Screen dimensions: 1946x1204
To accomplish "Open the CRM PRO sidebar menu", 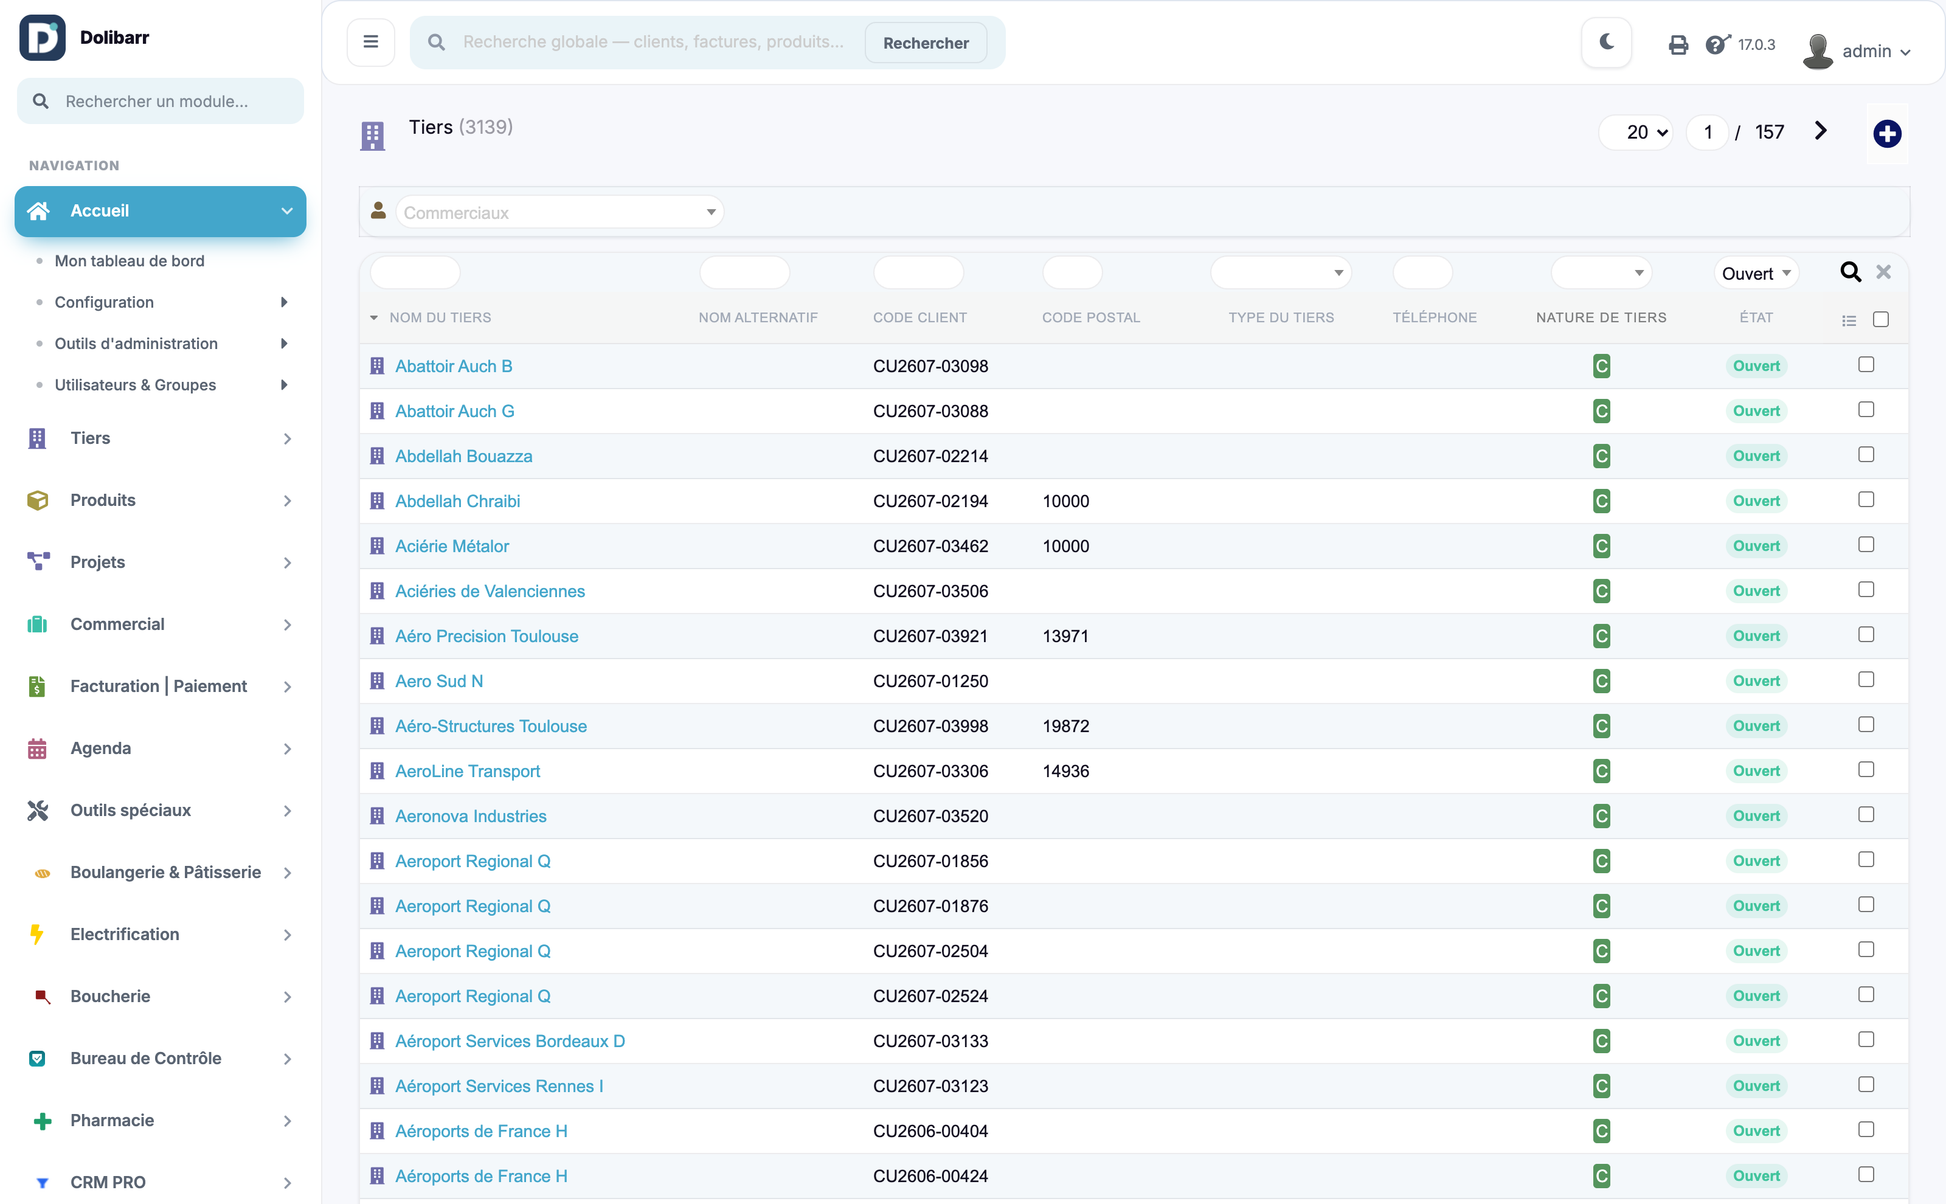I will point(160,1182).
